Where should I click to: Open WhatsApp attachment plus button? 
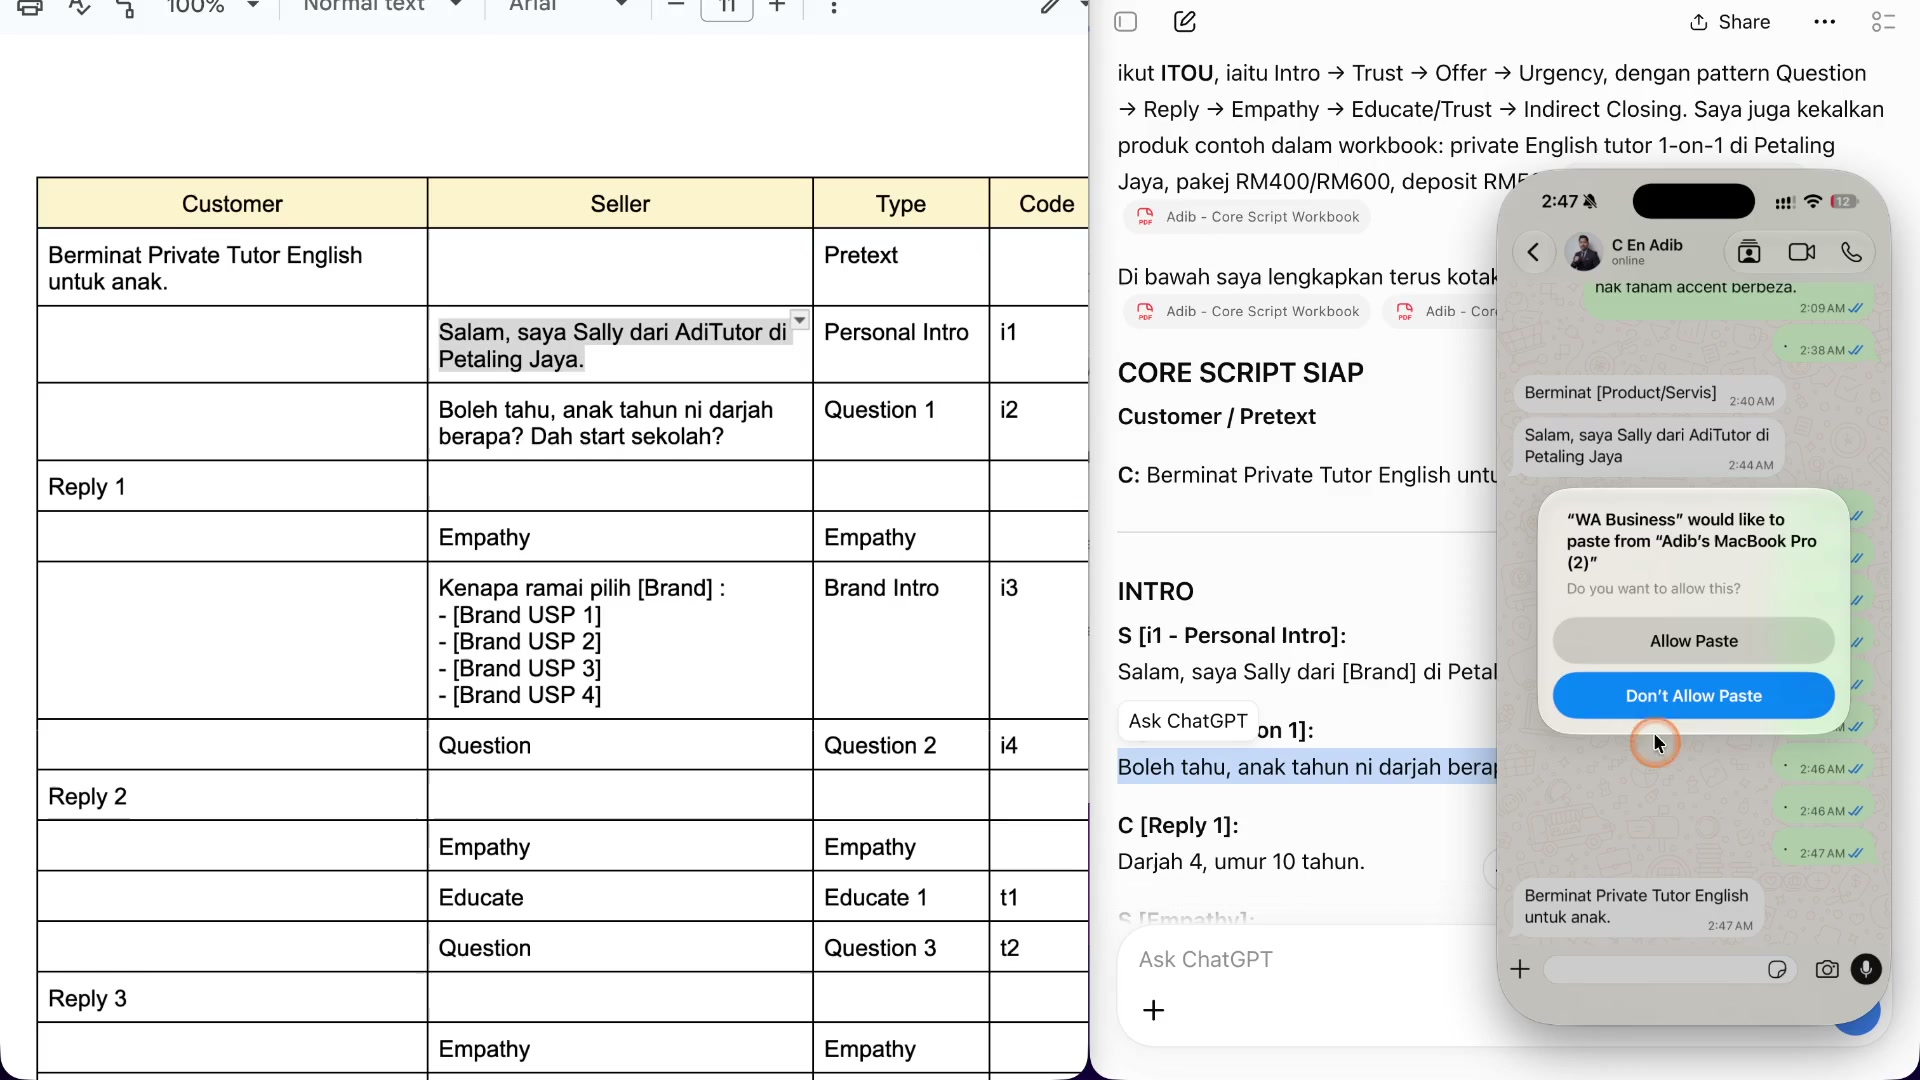pyautogui.click(x=1520, y=969)
